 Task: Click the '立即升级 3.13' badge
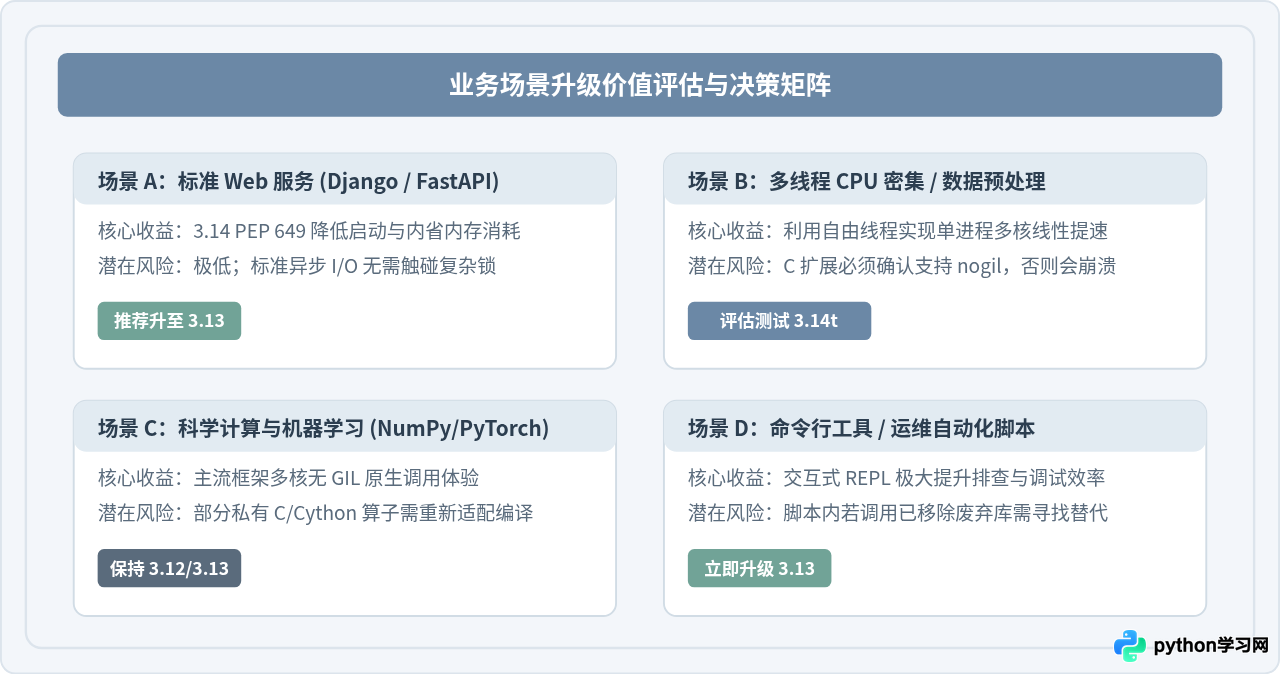coord(759,568)
